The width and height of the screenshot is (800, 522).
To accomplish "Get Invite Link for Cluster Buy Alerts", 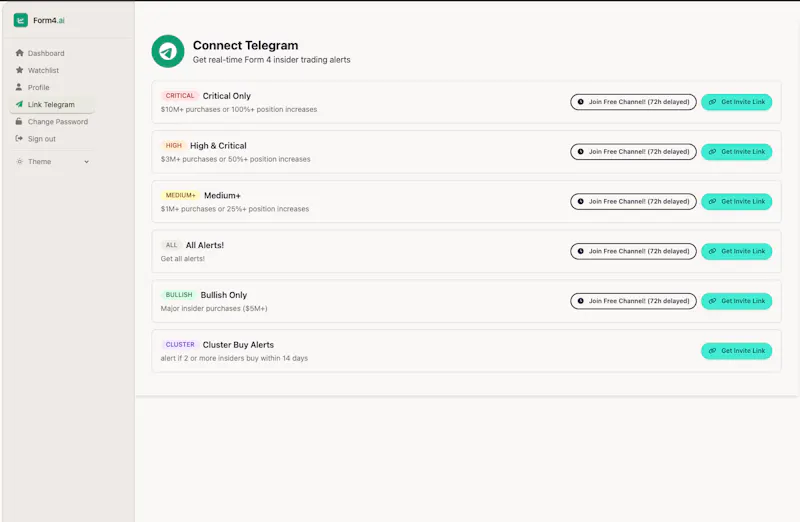I will point(736,351).
